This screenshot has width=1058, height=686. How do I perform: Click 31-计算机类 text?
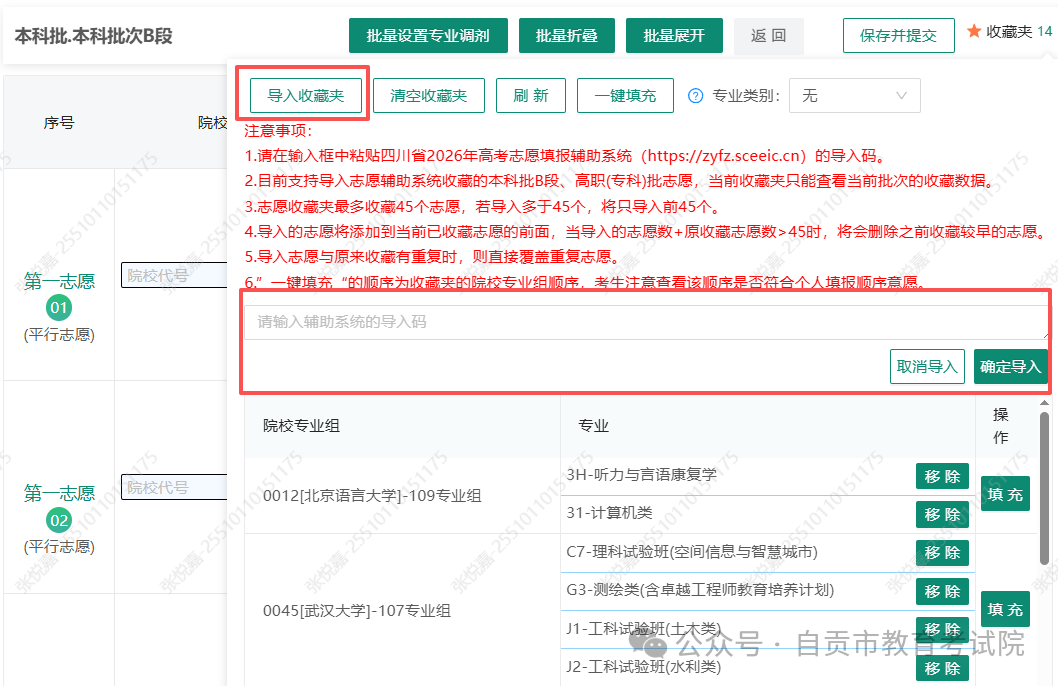[x=609, y=513]
